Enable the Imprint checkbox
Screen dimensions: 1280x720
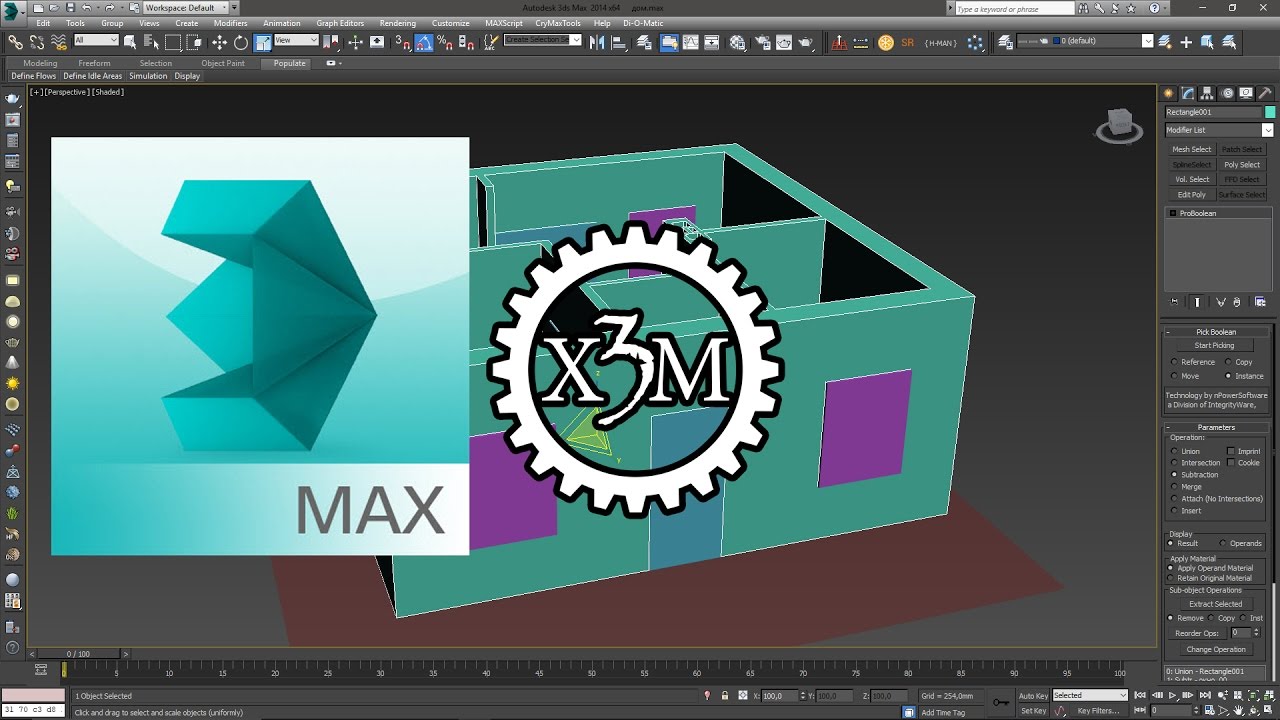point(1231,451)
